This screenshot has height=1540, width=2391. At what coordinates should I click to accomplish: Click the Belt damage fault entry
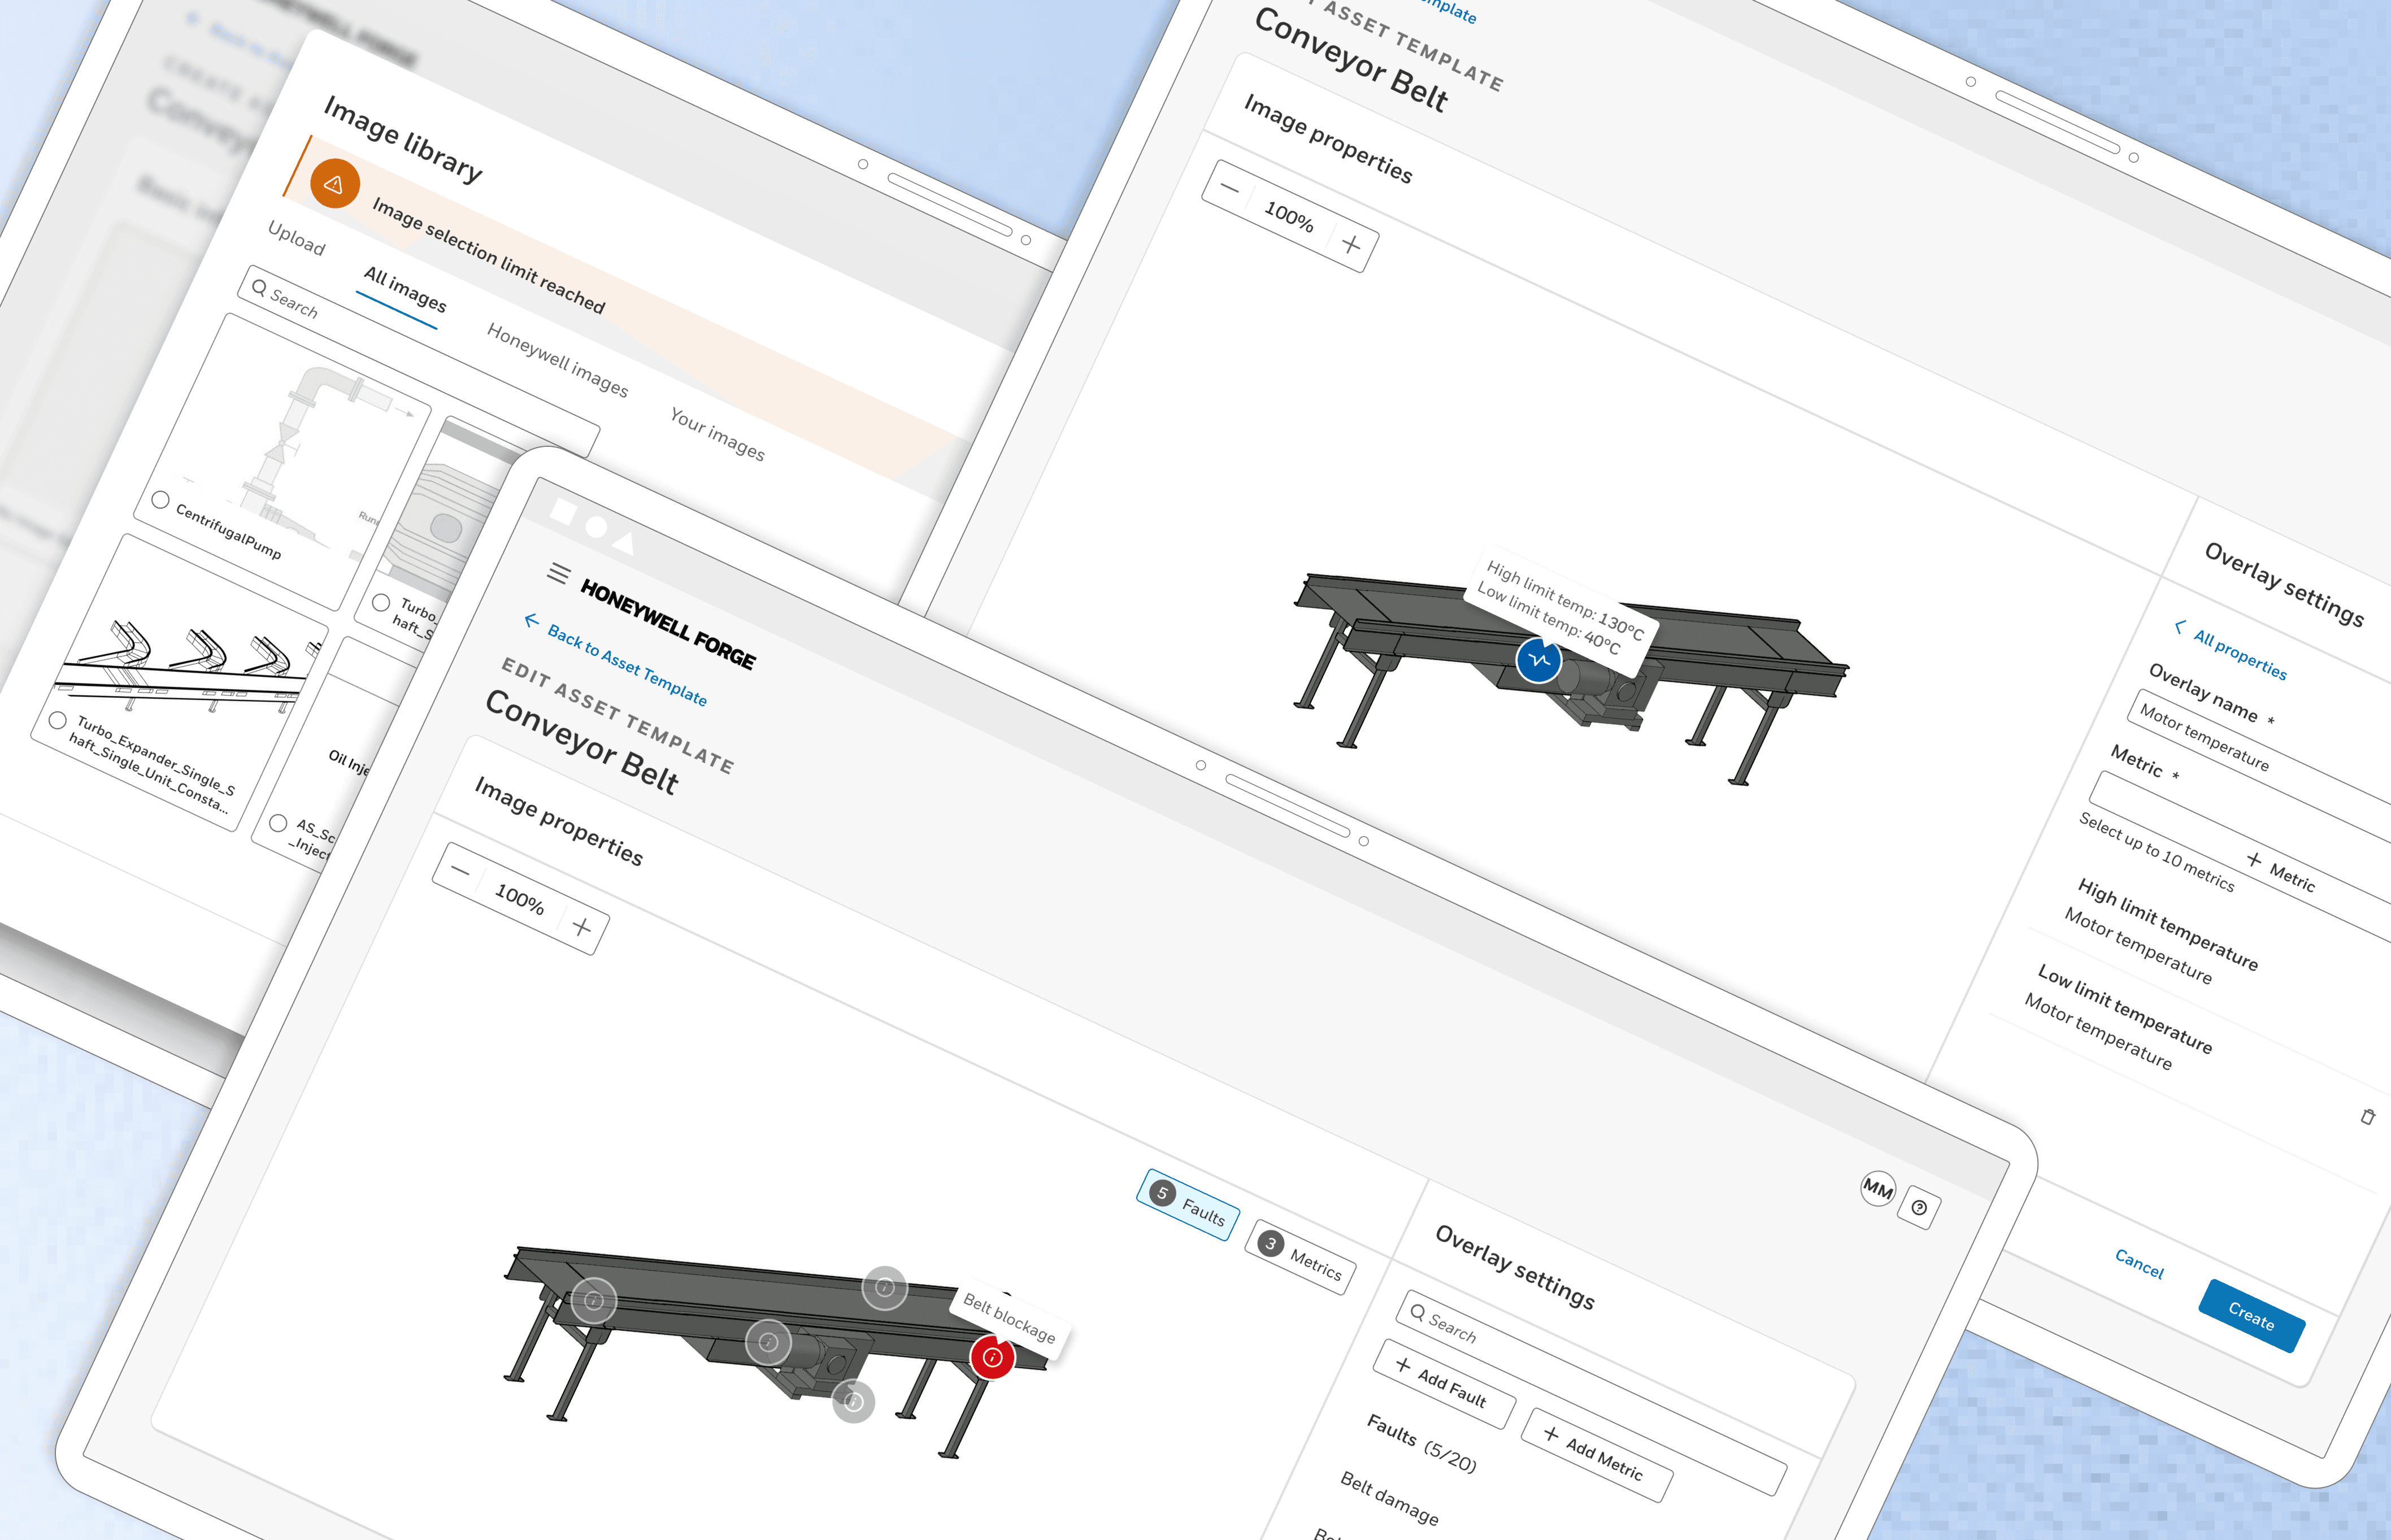click(x=1389, y=1498)
